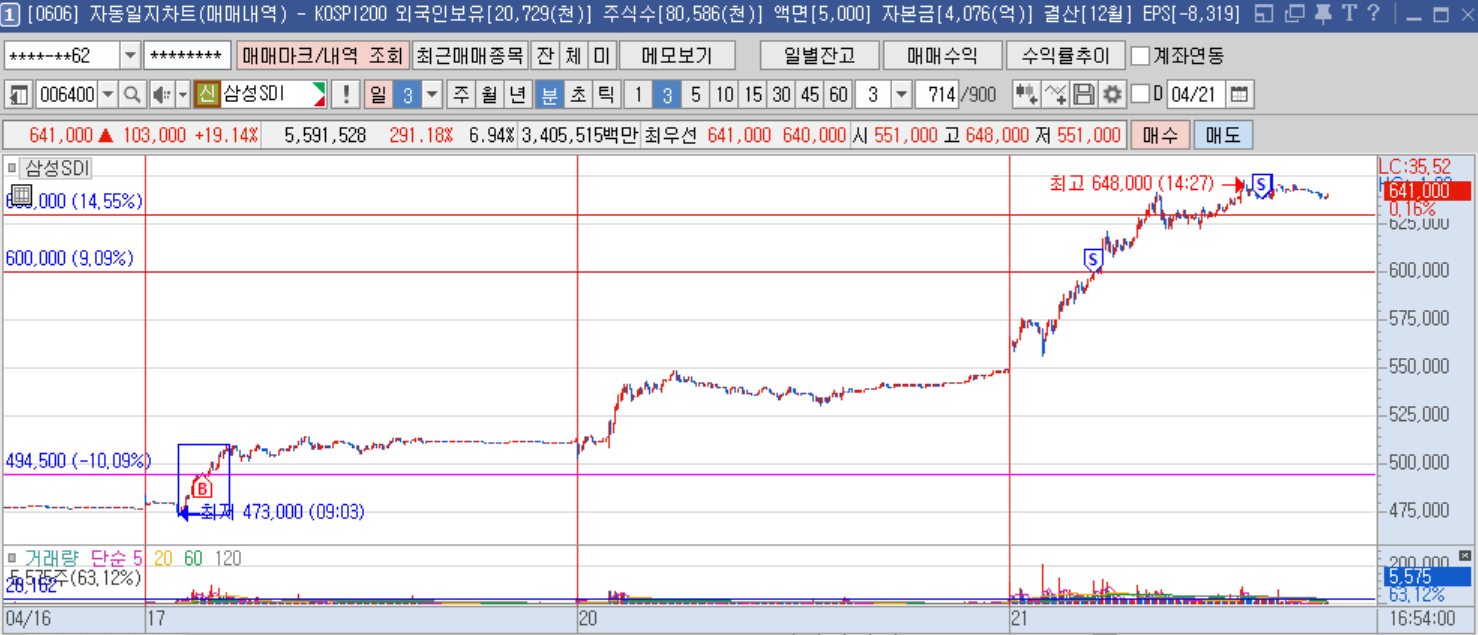Click the blue 매도 sell button
The image size is (1478, 635).
pyautogui.click(x=1222, y=135)
